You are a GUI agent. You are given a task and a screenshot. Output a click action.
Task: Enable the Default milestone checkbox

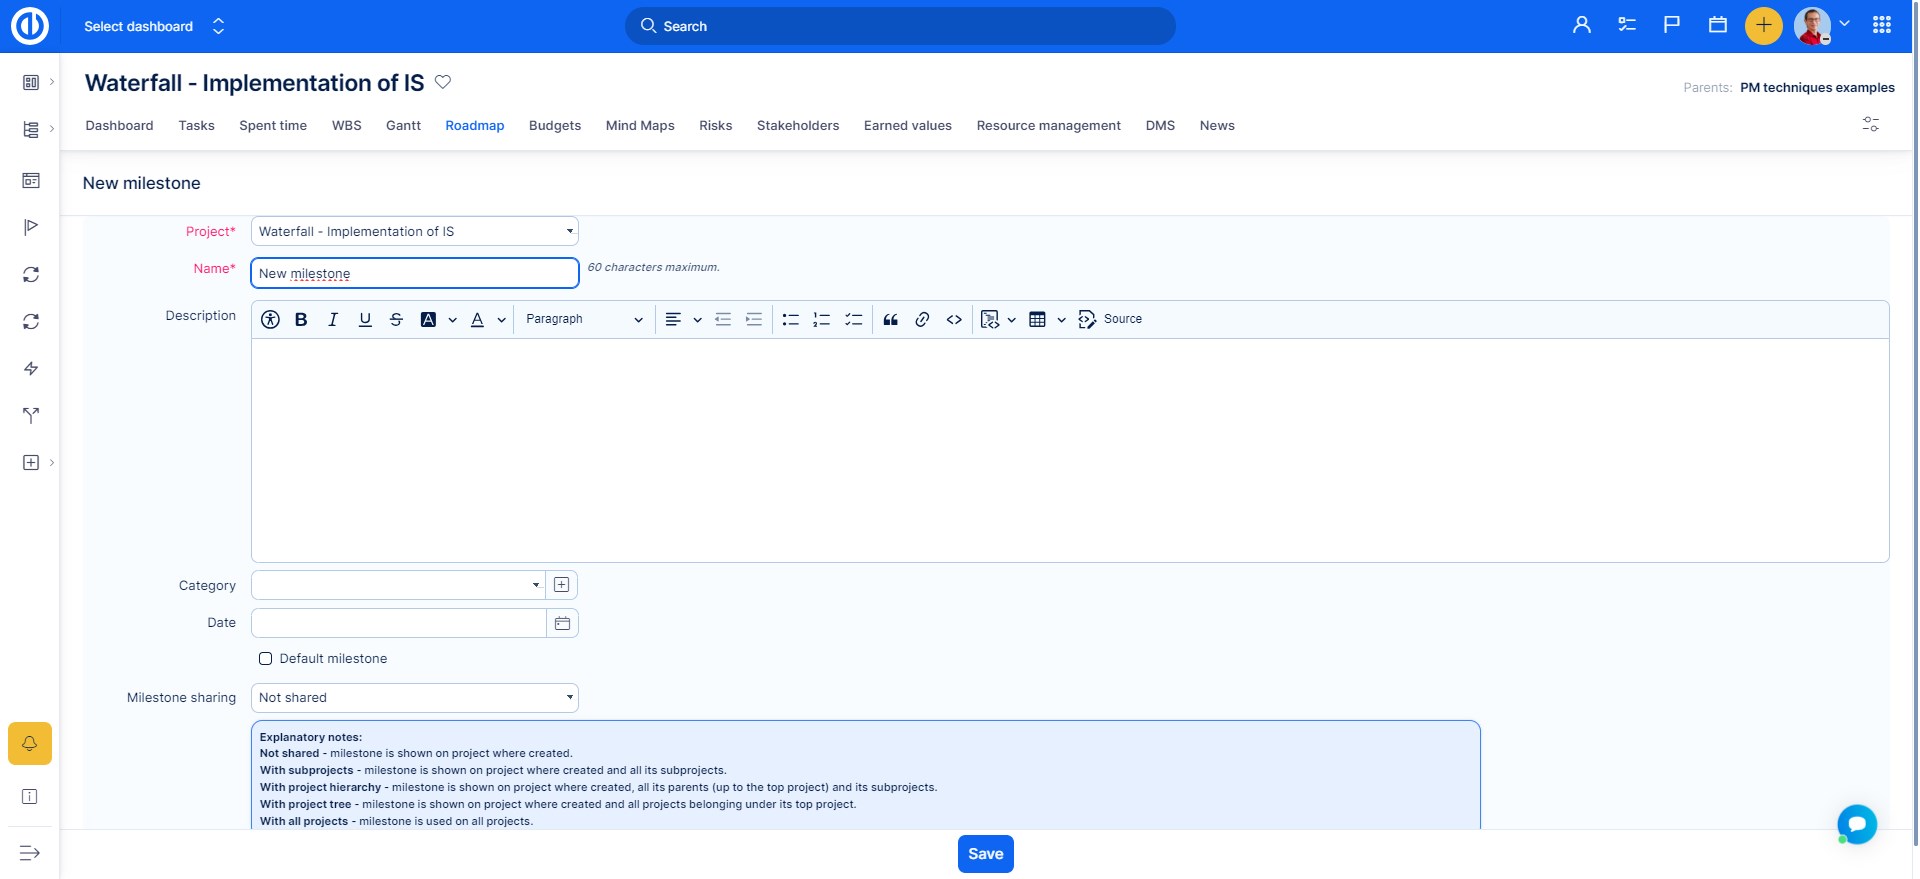[x=266, y=659]
